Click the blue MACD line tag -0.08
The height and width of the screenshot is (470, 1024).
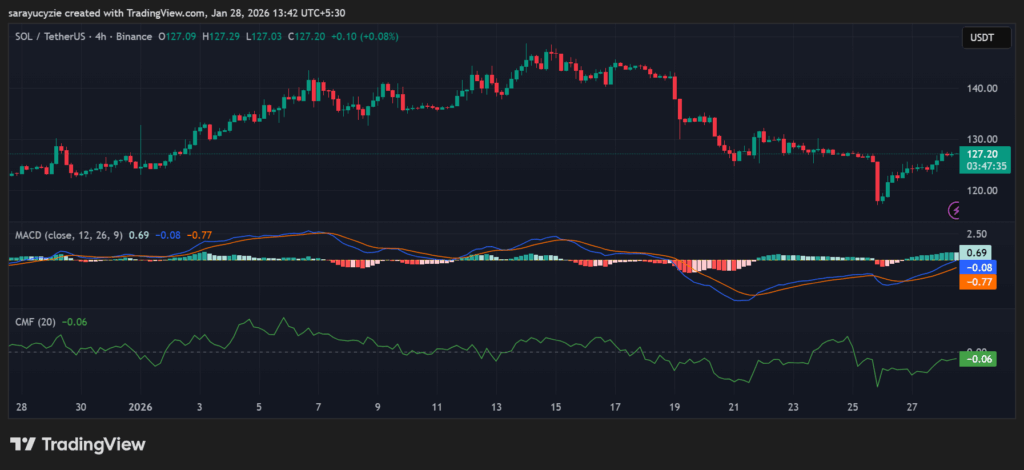point(978,267)
